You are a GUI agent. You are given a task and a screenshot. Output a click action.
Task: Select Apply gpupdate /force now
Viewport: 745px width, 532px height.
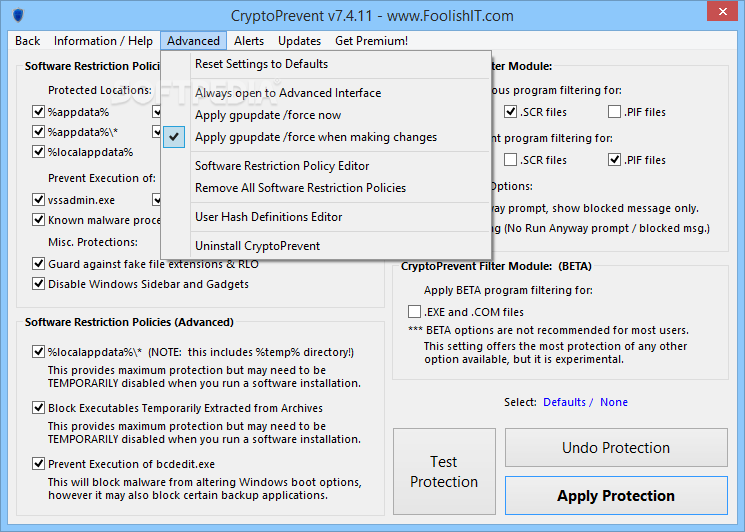click(x=326, y=115)
